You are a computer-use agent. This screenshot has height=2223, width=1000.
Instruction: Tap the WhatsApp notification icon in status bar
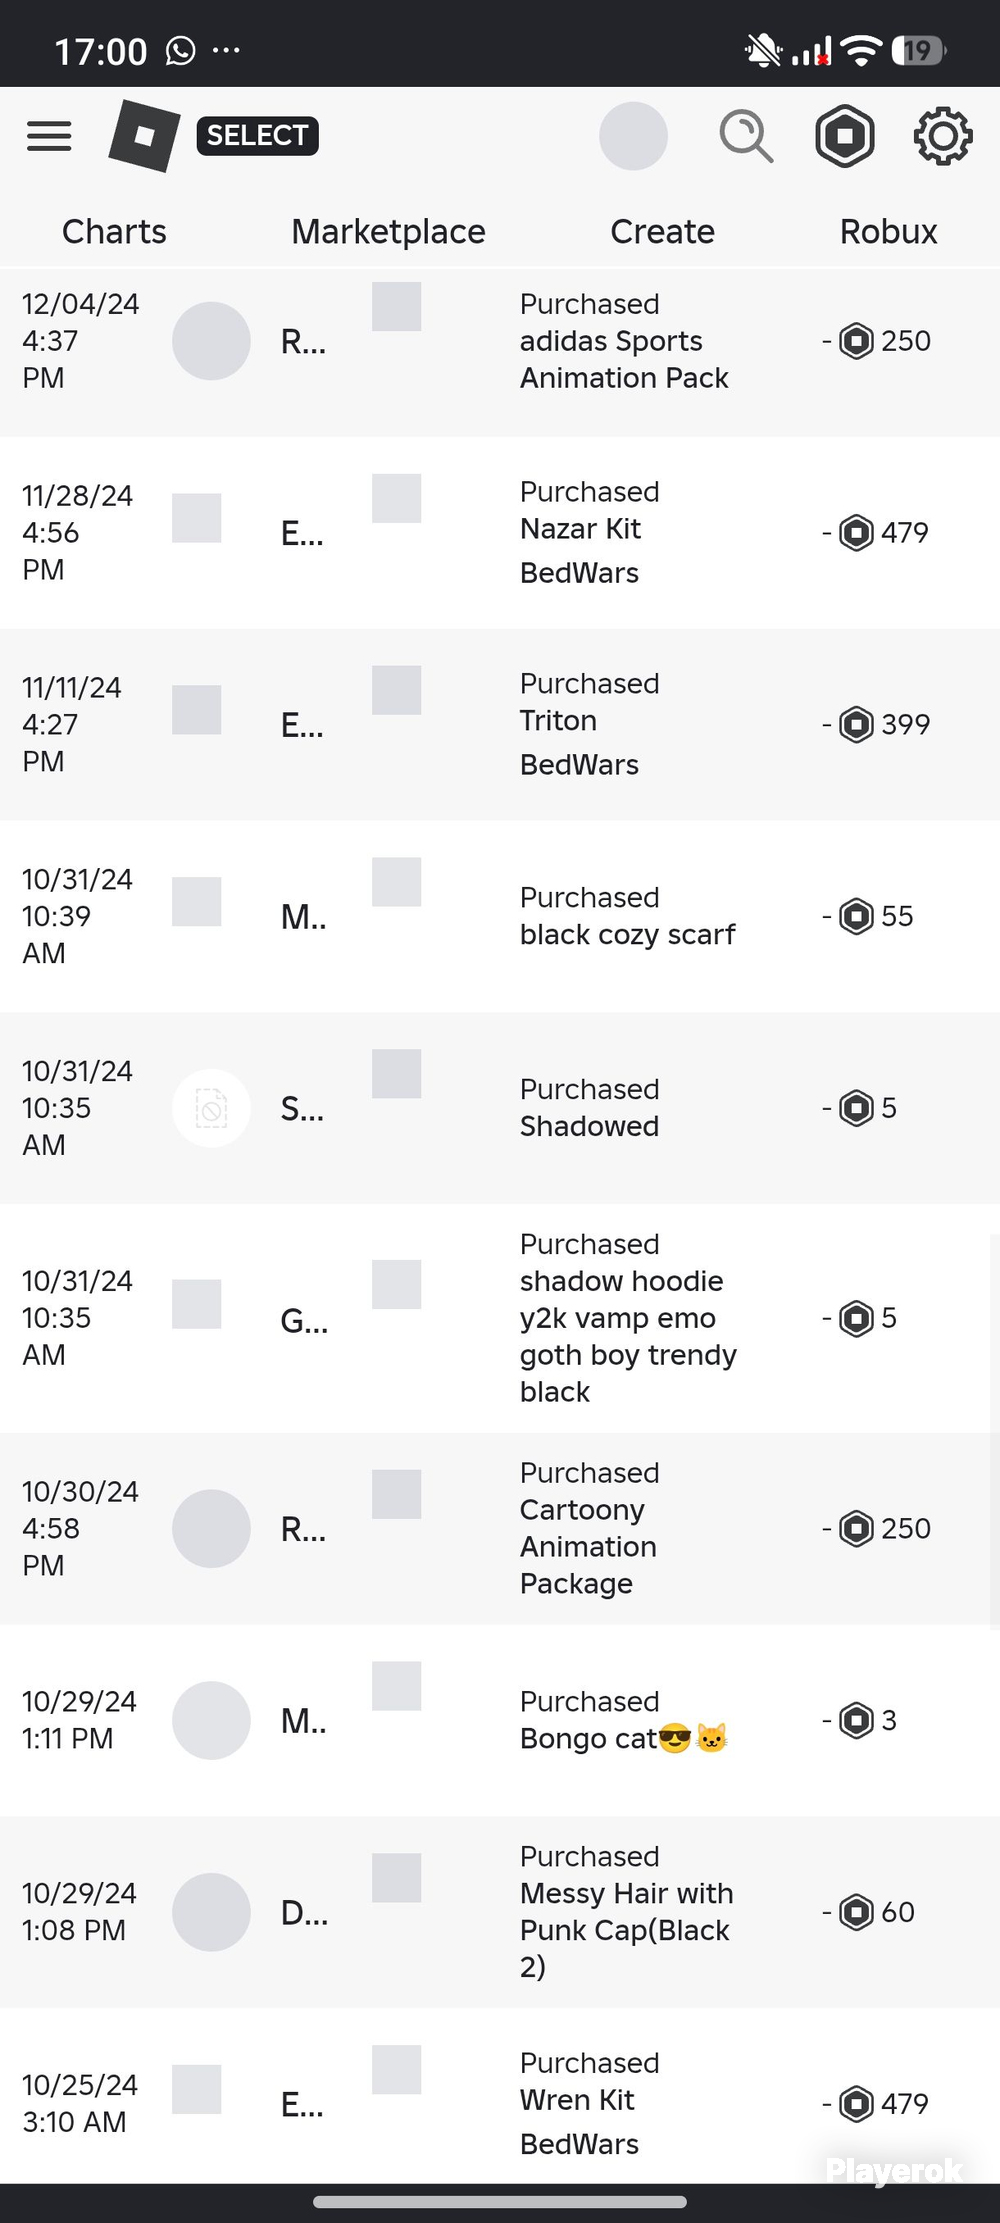pyautogui.click(x=181, y=50)
